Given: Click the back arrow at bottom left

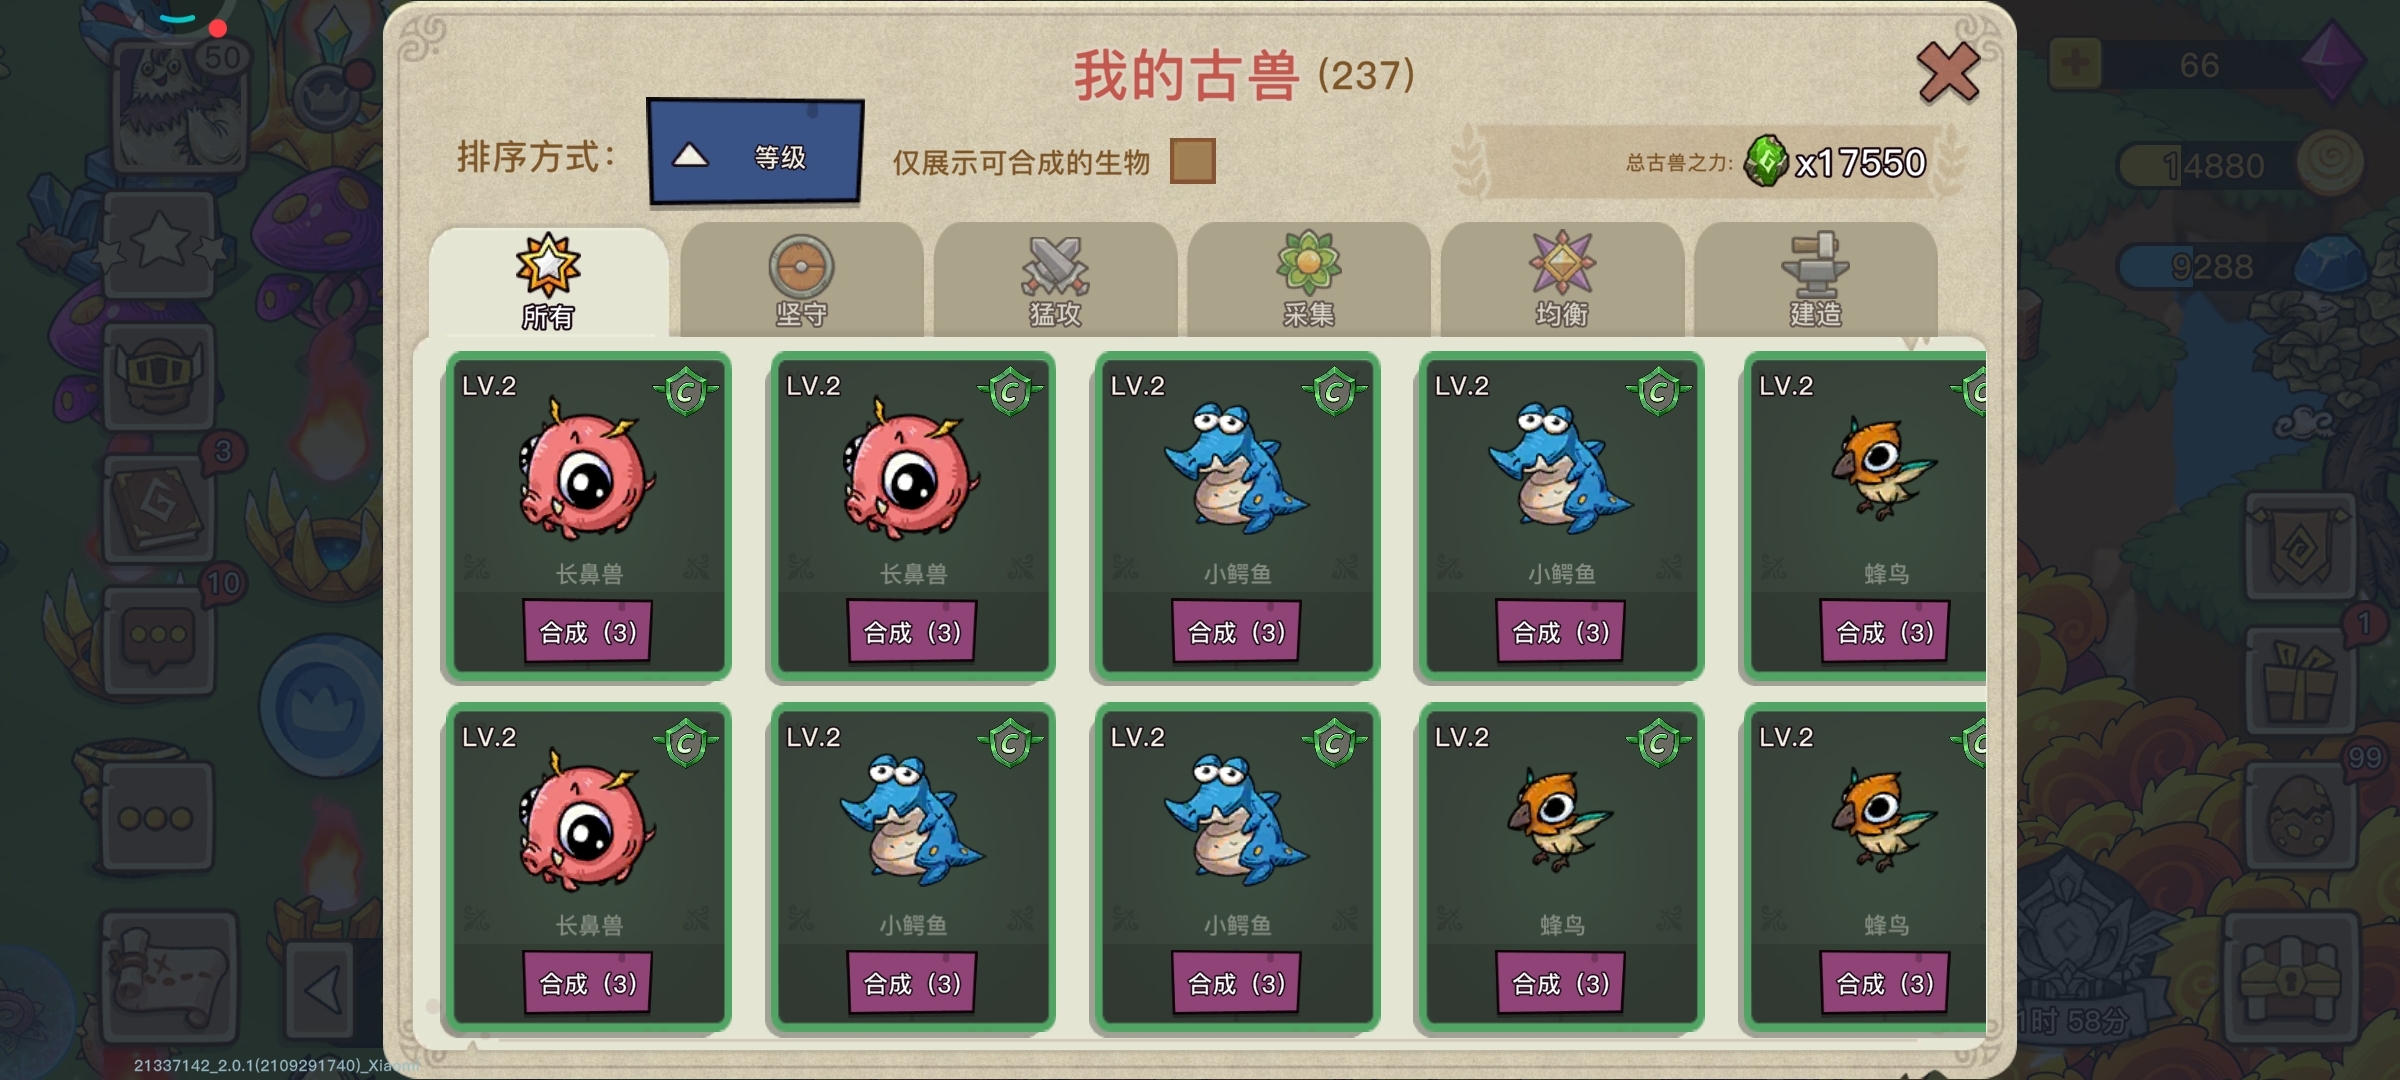Looking at the screenshot, I should (323, 992).
